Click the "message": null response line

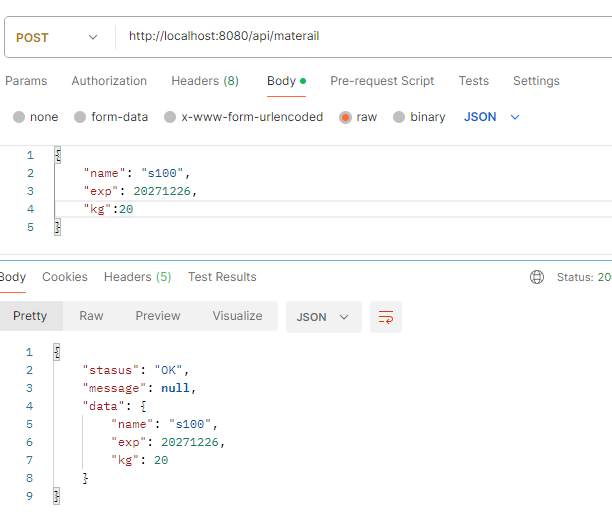pos(139,388)
